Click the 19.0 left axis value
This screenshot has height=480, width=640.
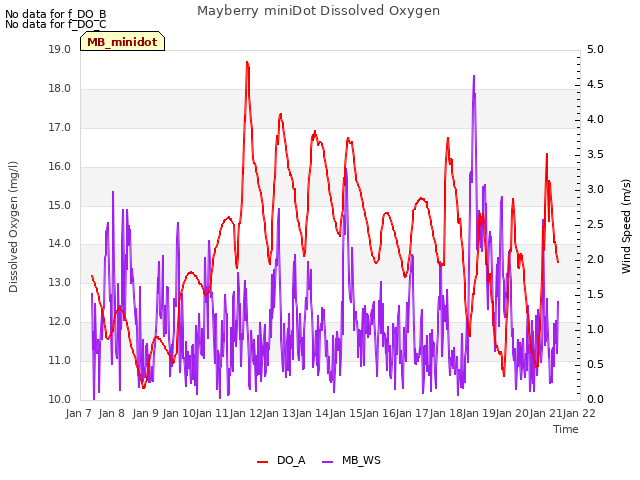point(60,49)
